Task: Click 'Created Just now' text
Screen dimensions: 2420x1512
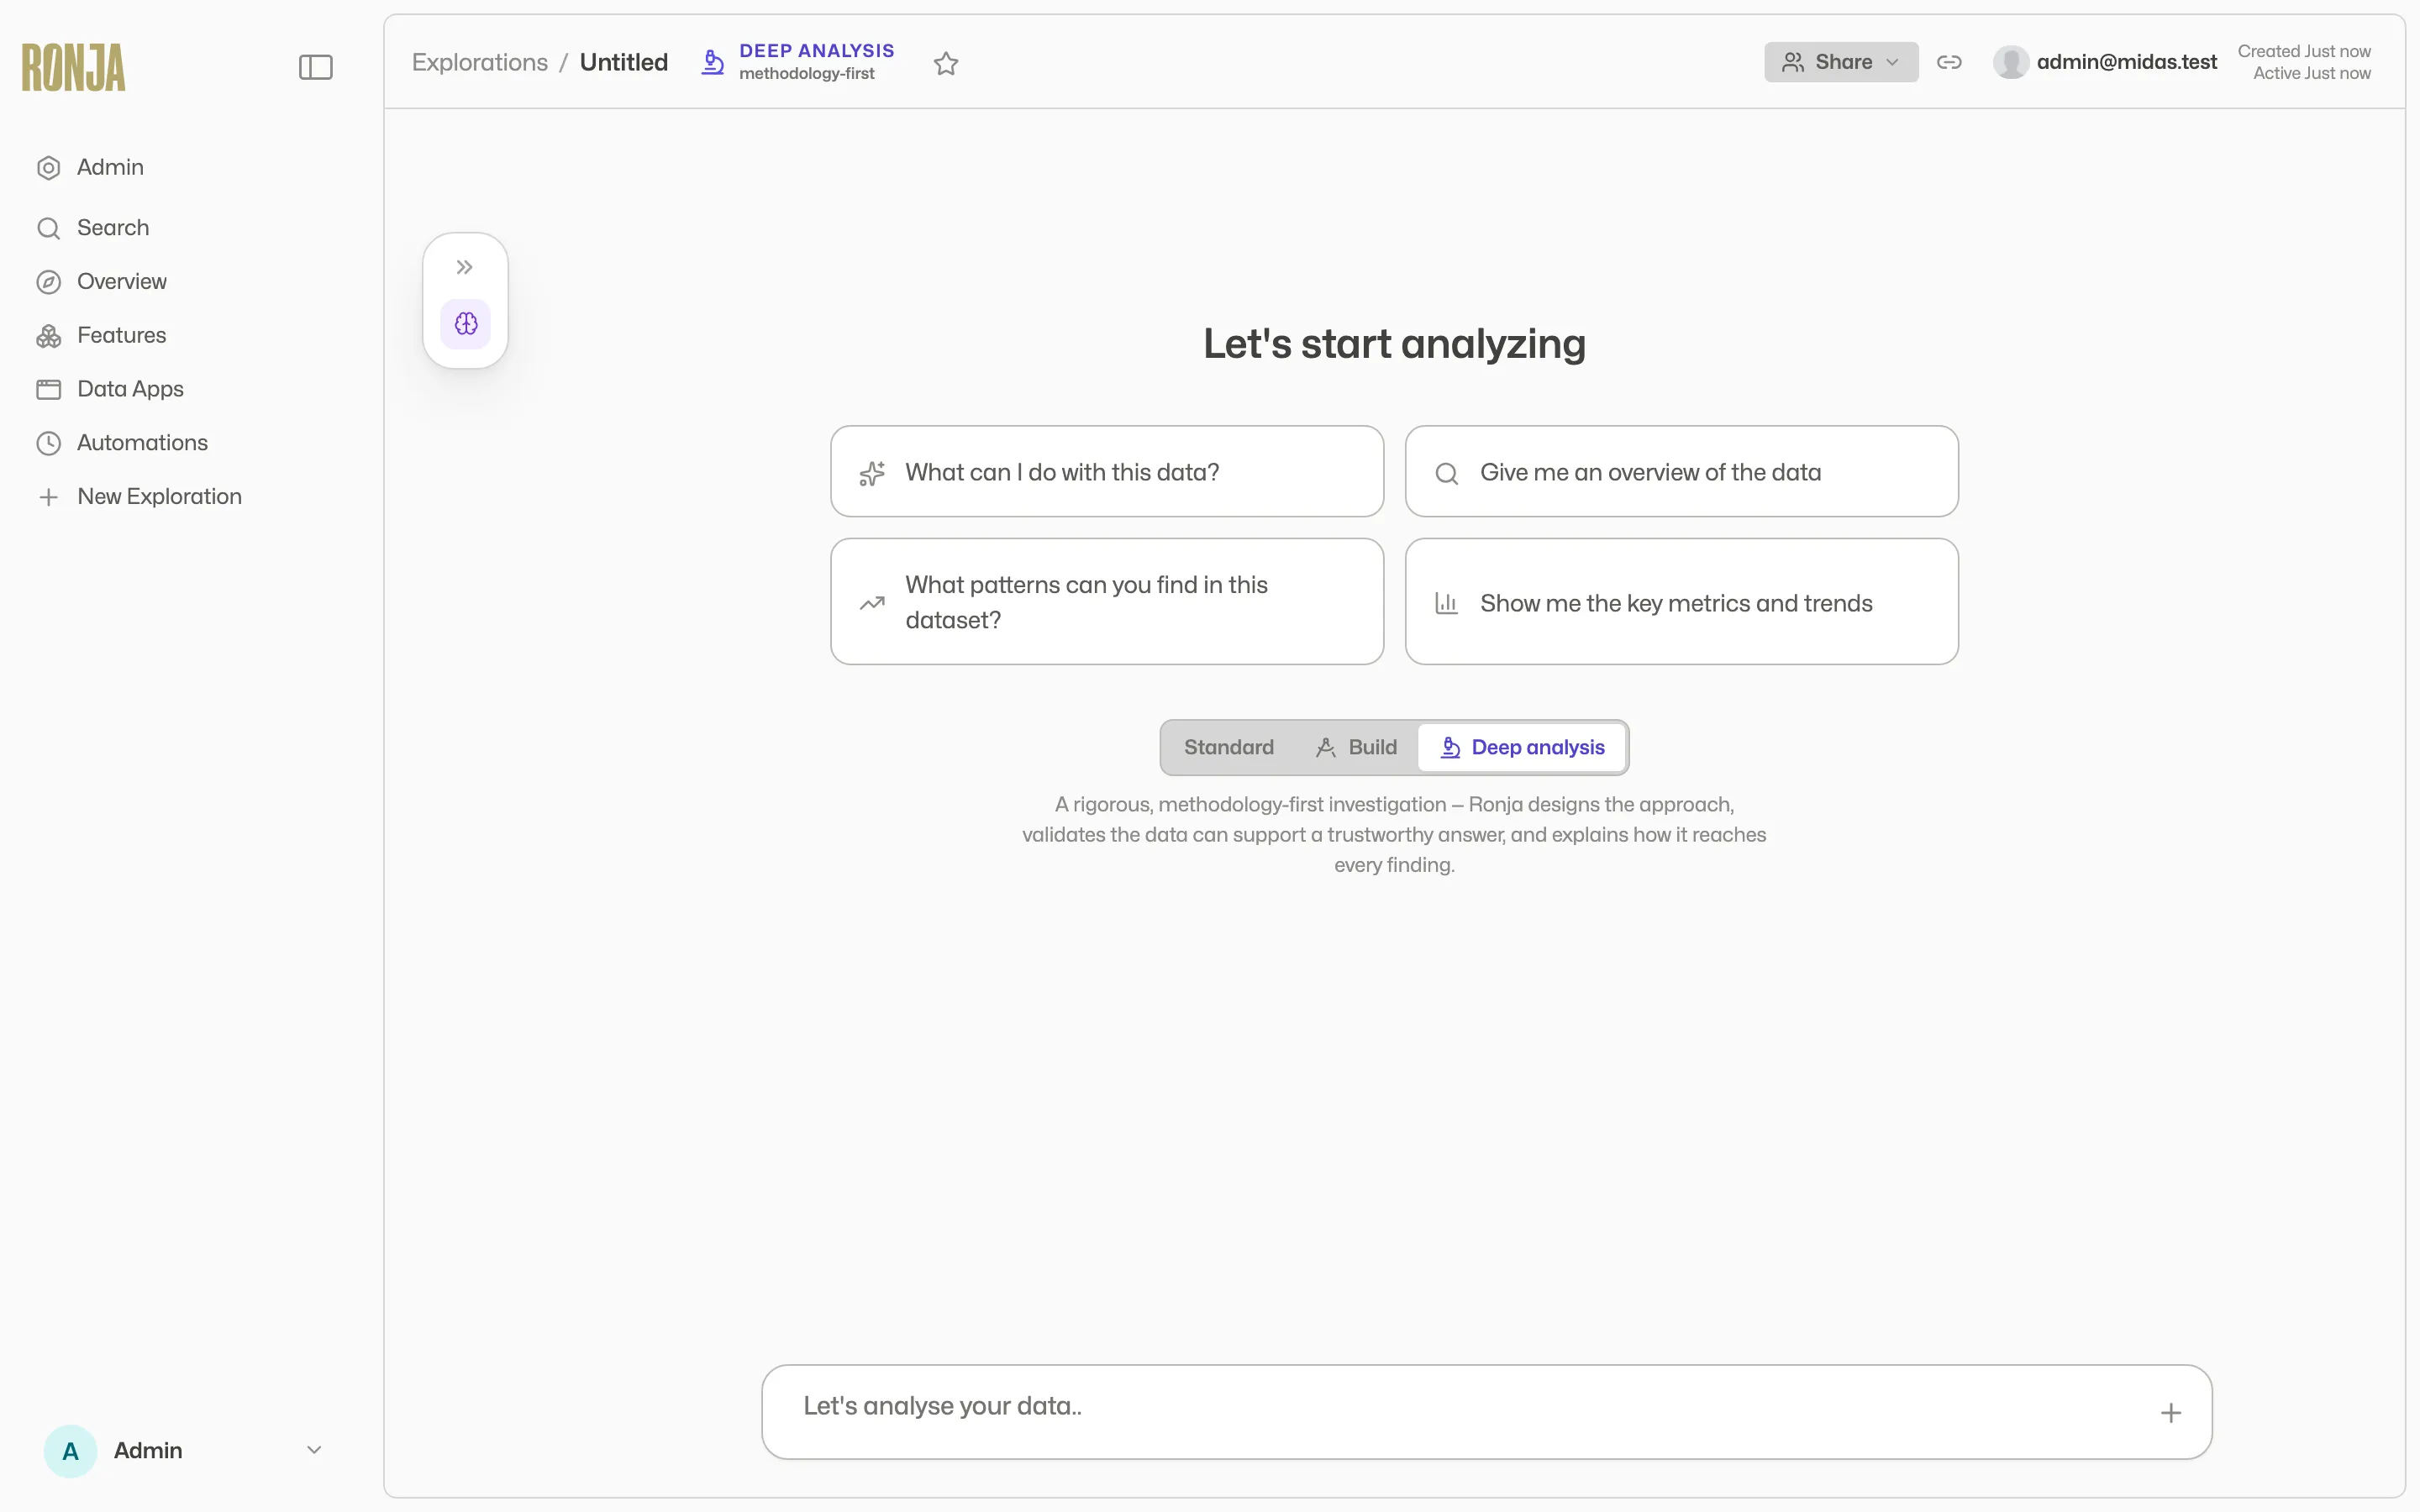Action: [x=2304, y=51]
